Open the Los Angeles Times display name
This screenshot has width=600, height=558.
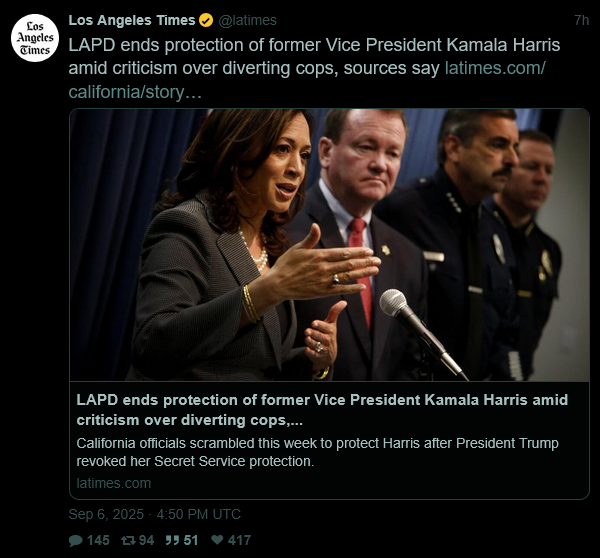tap(132, 20)
